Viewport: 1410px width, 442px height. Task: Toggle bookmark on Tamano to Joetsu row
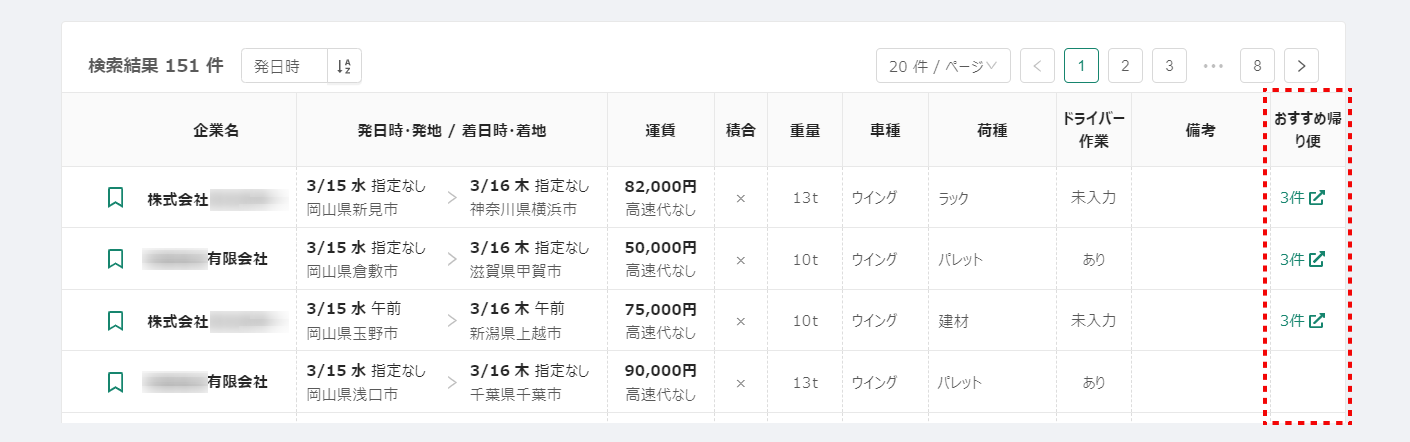click(115, 321)
